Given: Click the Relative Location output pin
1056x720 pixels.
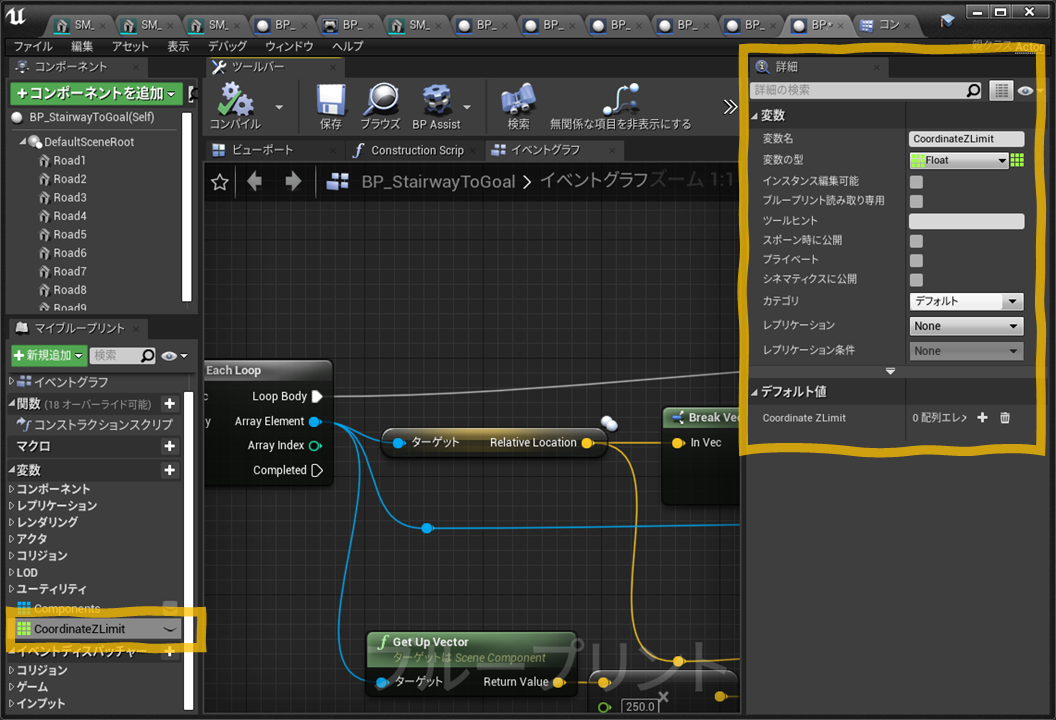Looking at the screenshot, I should (587, 443).
